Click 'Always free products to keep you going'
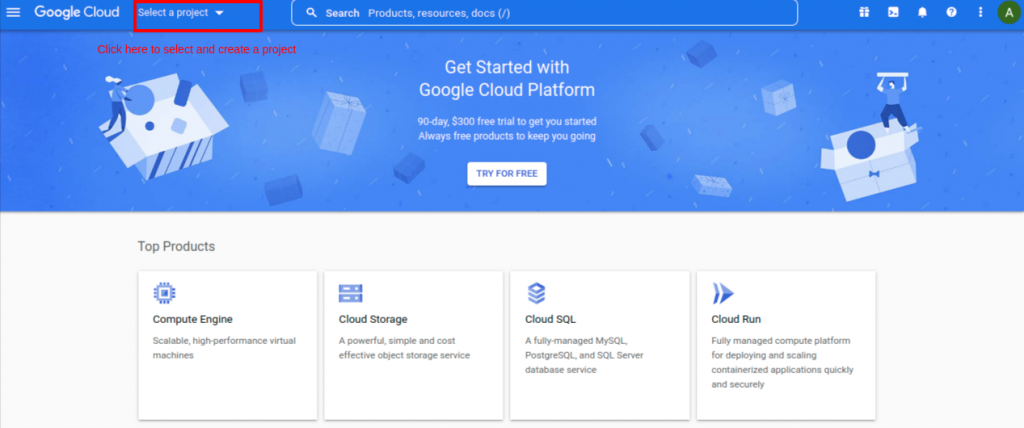This screenshot has width=1024, height=428. [507, 137]
